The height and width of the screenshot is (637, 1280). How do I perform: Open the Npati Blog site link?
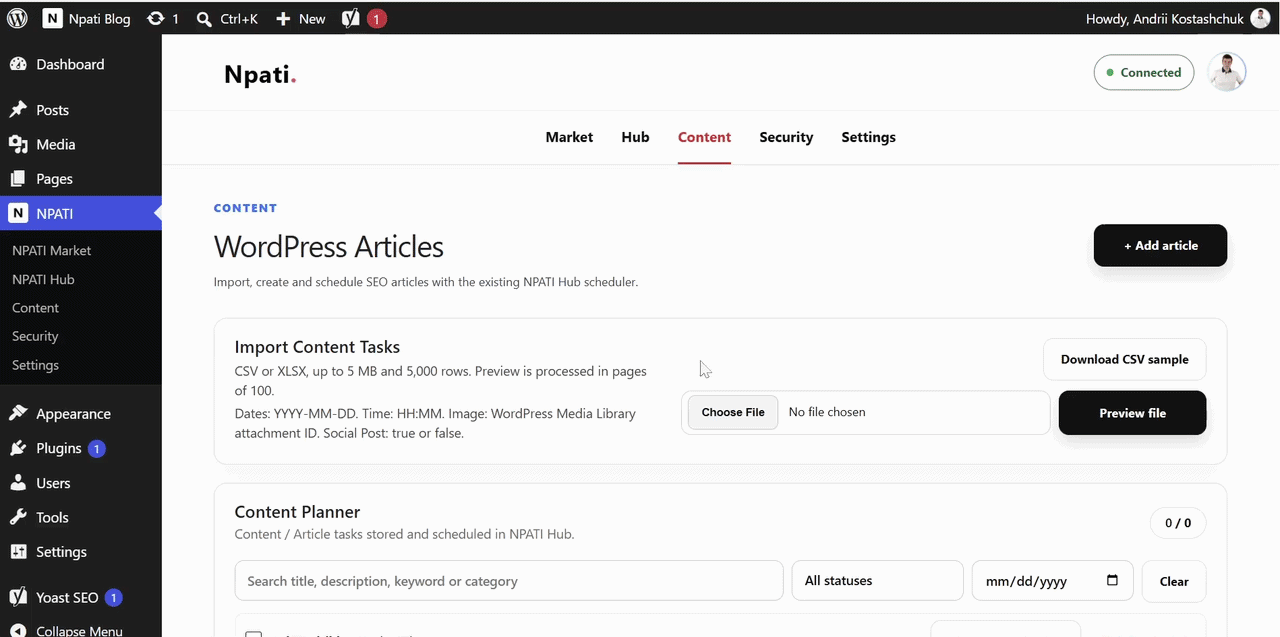[87, 18]
